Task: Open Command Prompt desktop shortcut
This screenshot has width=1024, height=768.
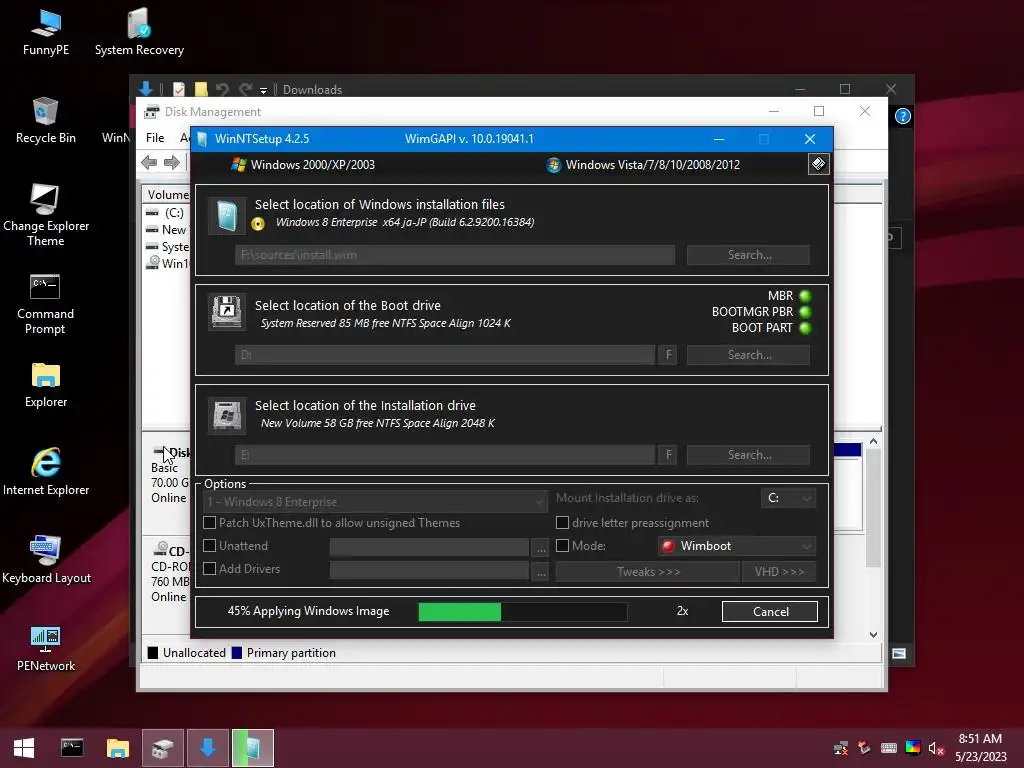Action: click(x=45, y=304)
